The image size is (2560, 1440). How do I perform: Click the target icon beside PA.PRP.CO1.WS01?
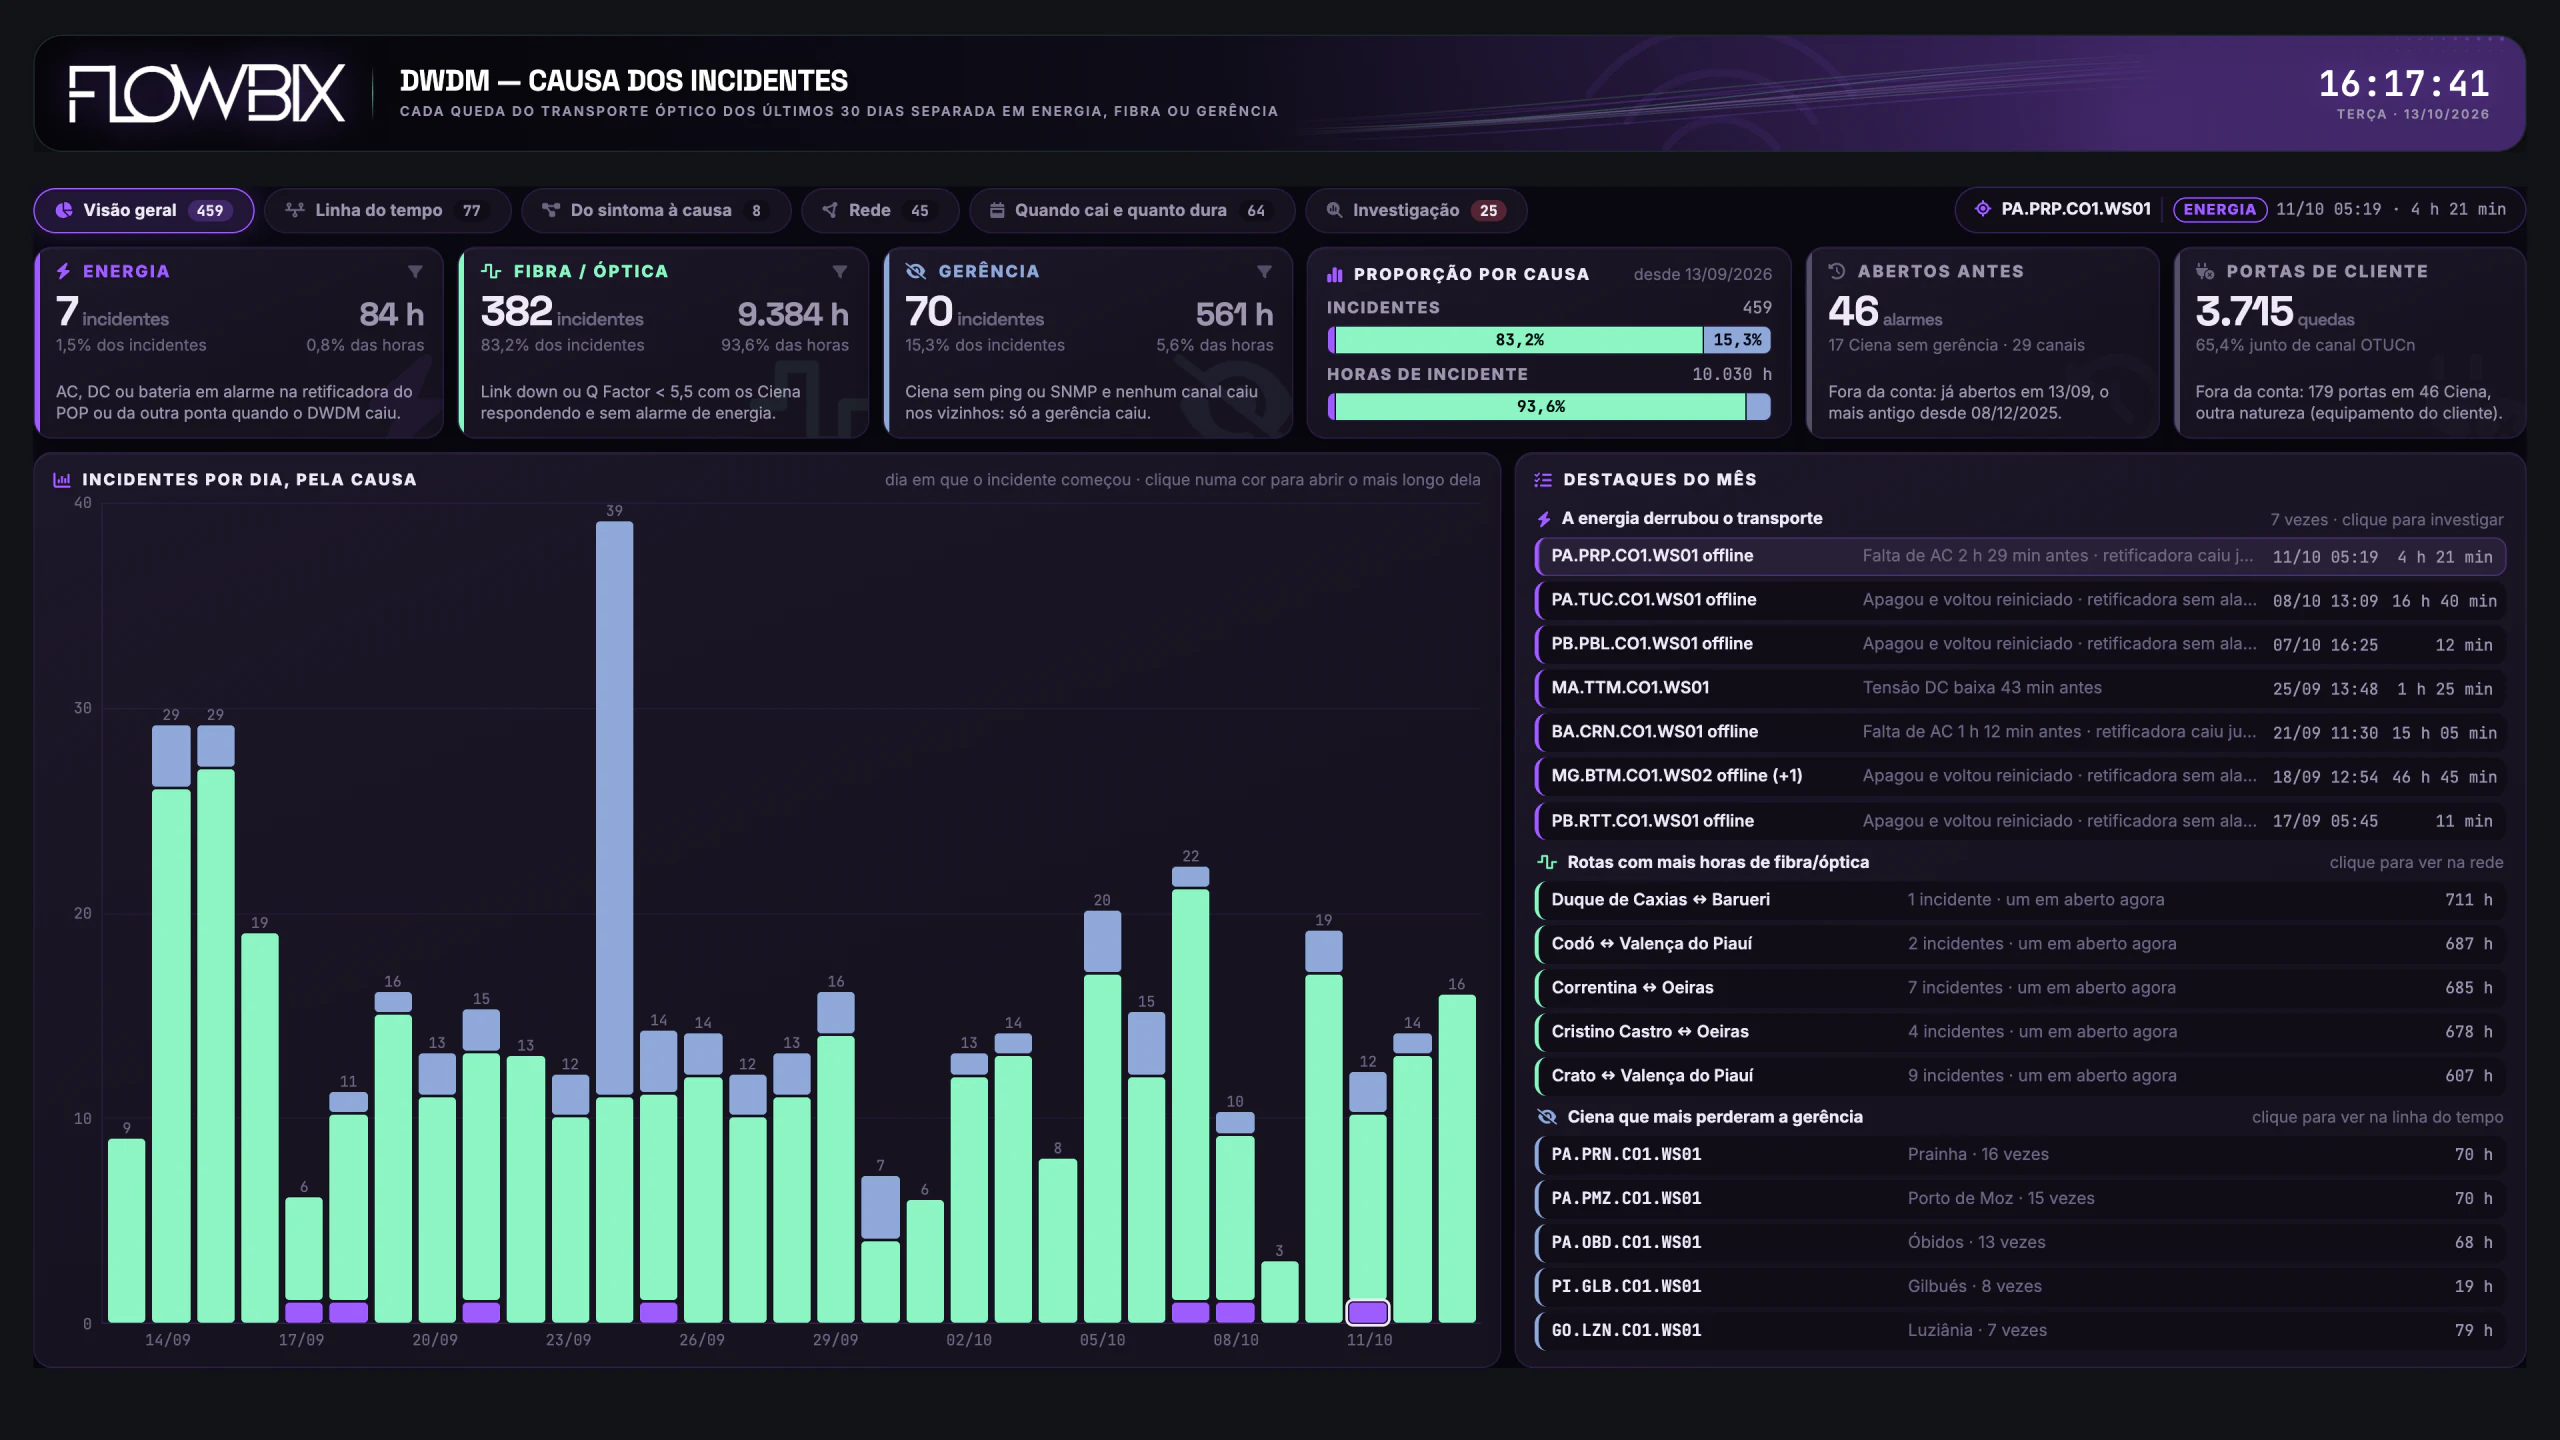1983,209
